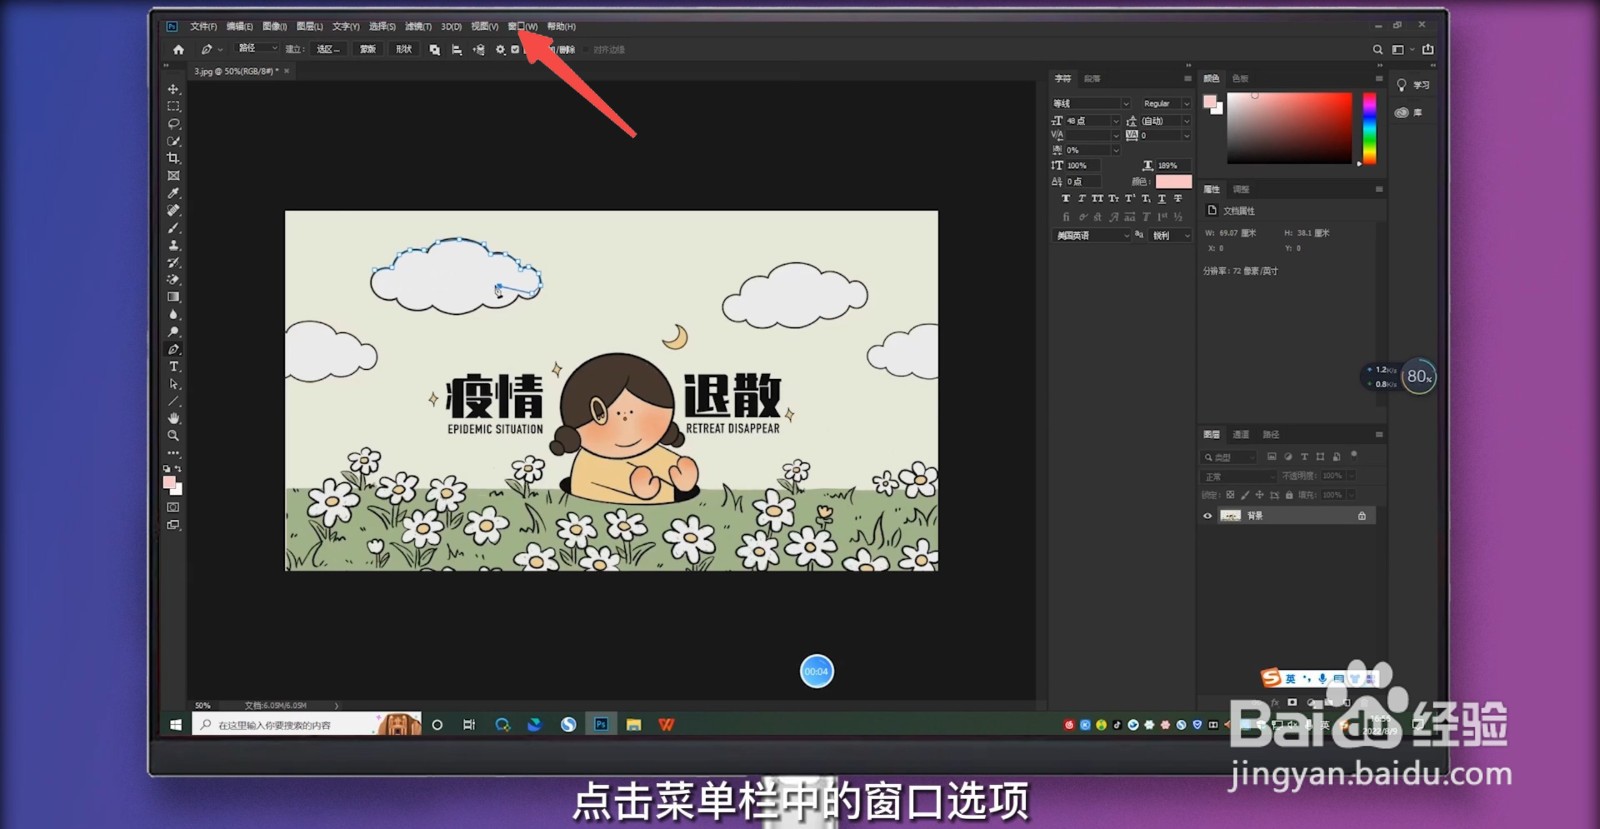
Task: Click the 选区 button in options bar
Action: [x=328, y=49]
